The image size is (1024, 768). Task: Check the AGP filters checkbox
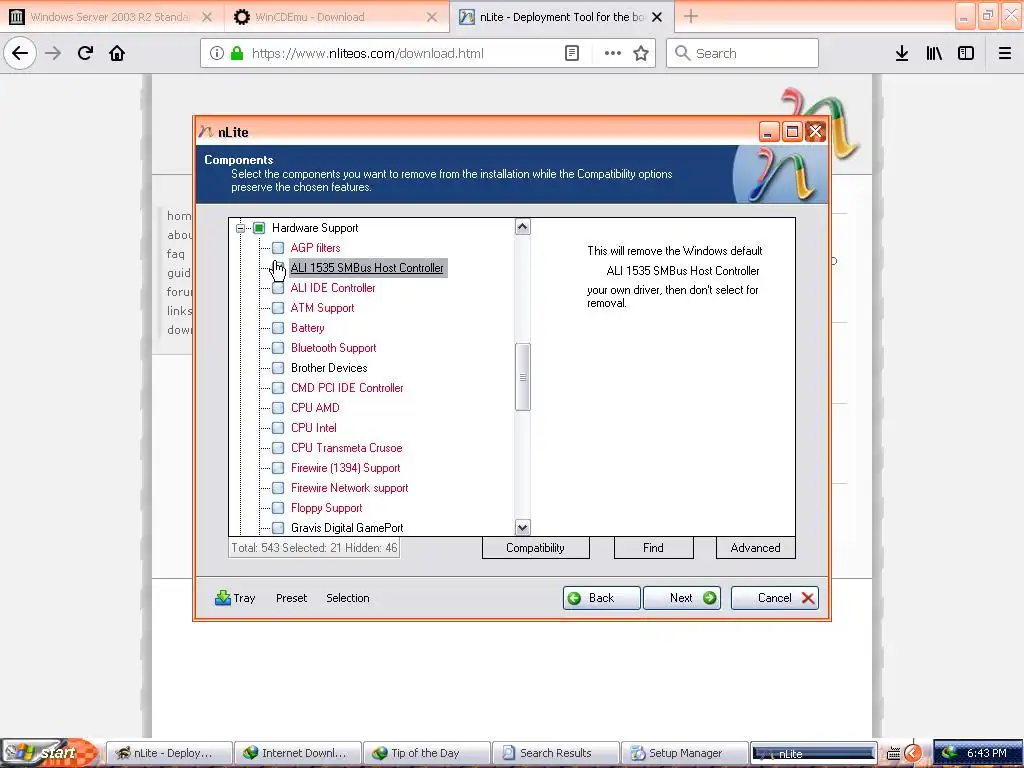point(278,248)
